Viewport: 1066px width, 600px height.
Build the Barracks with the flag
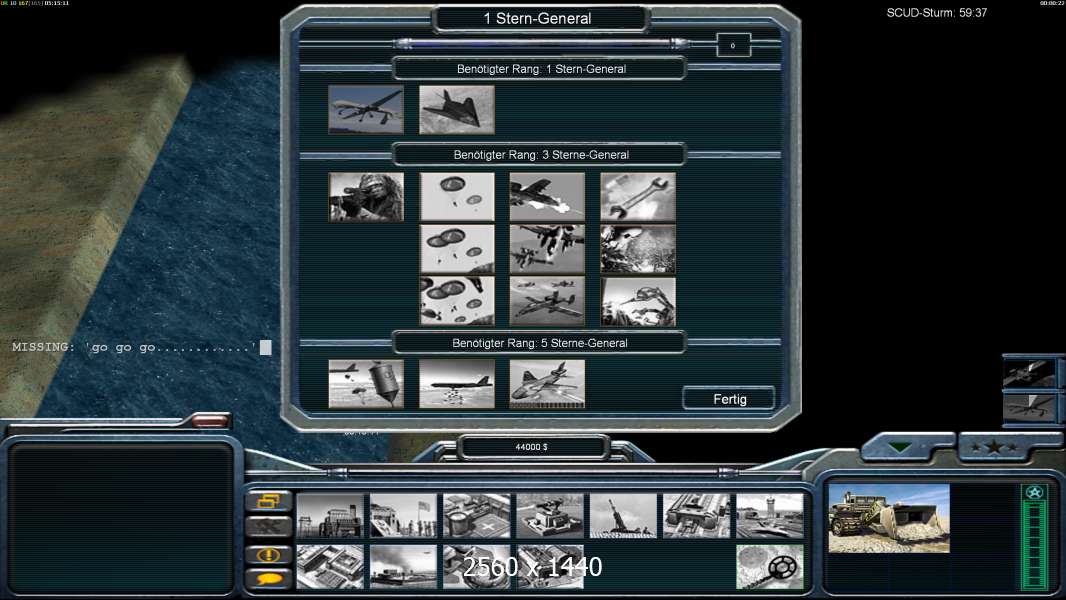(x=403, y=516)
